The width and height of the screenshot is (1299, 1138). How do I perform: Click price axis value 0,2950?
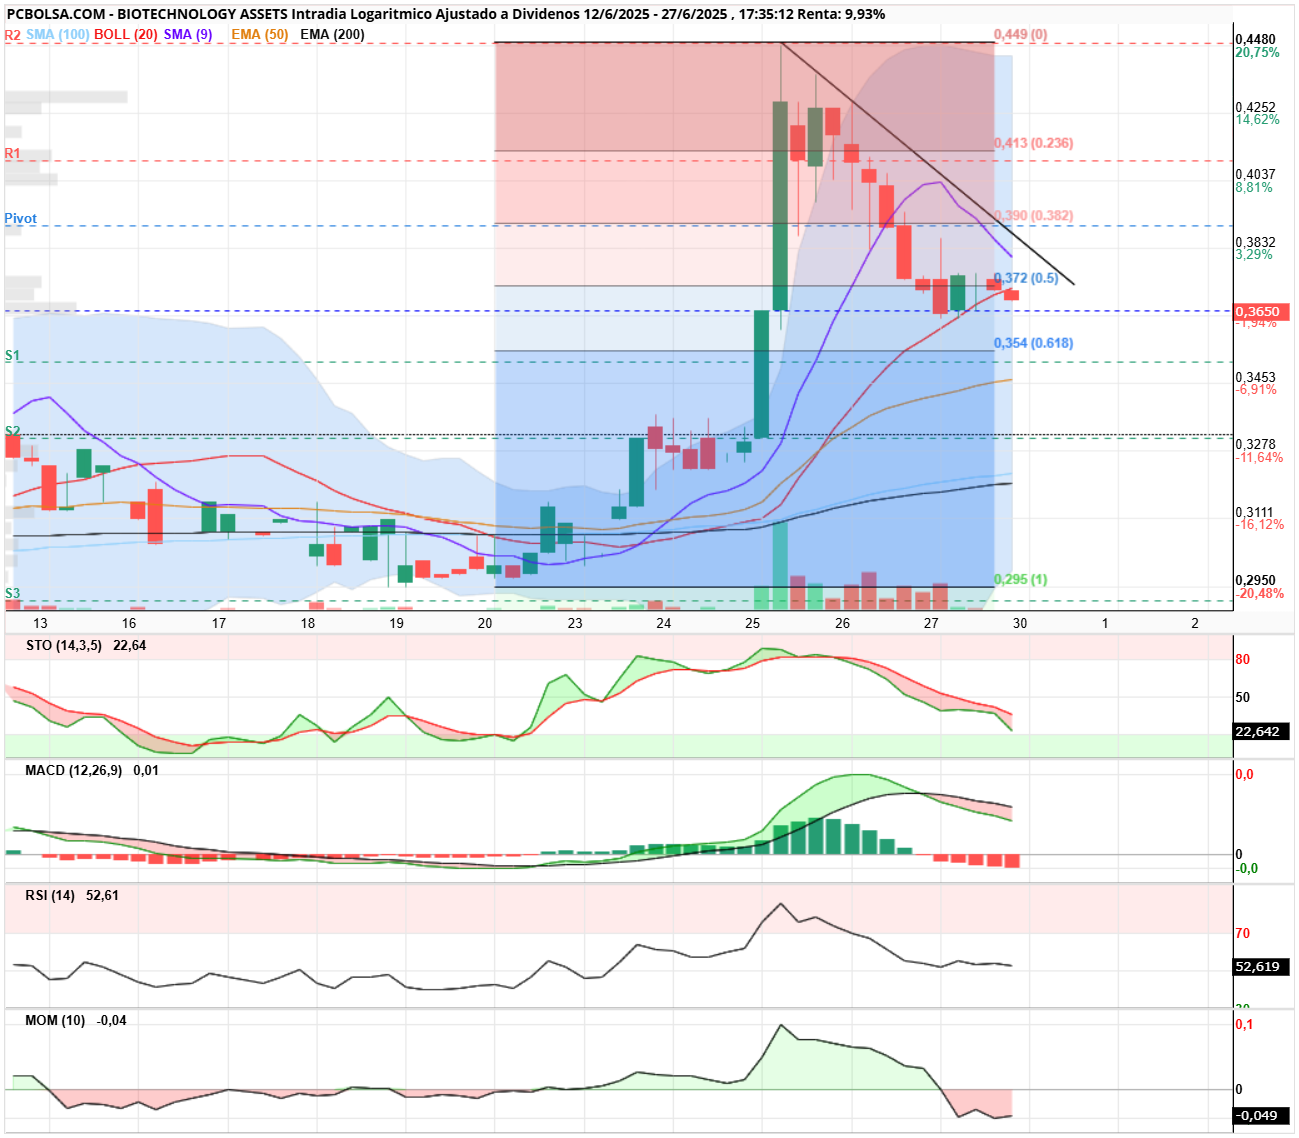point(1256,580)
